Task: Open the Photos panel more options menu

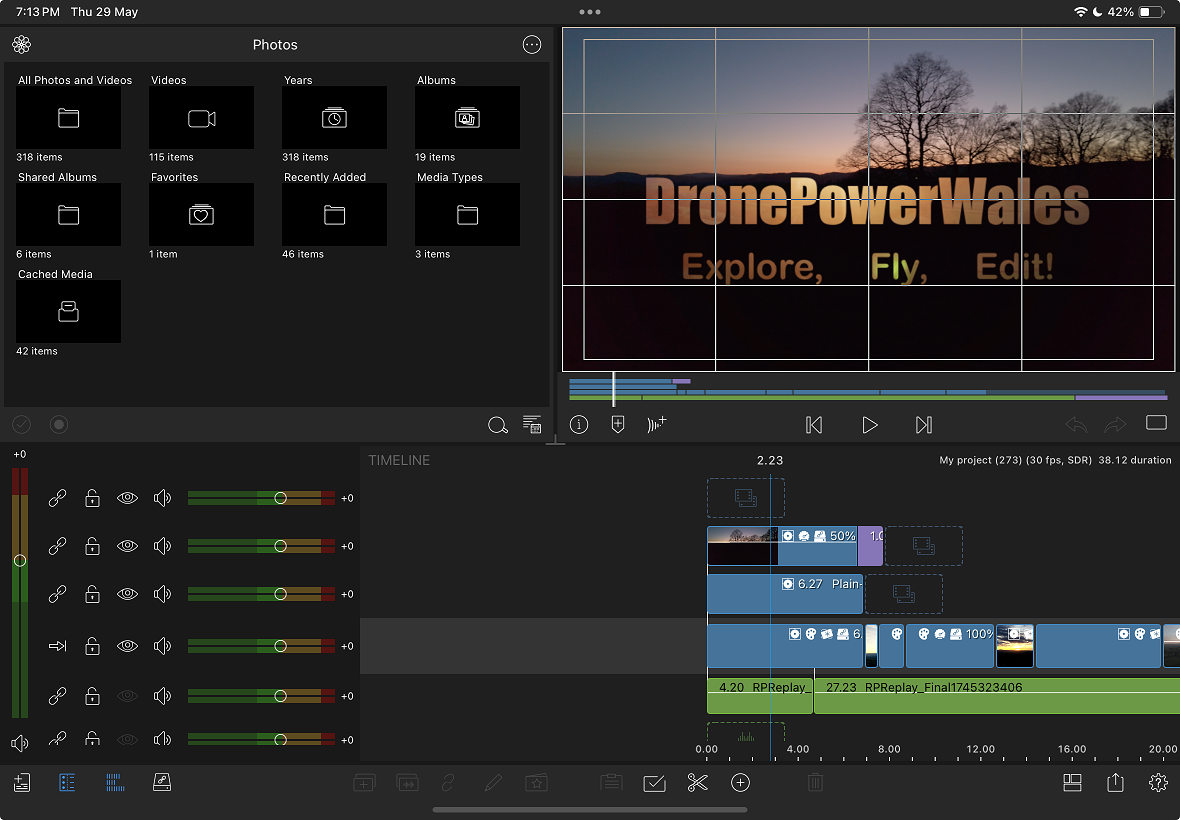Action: [531, 44]
